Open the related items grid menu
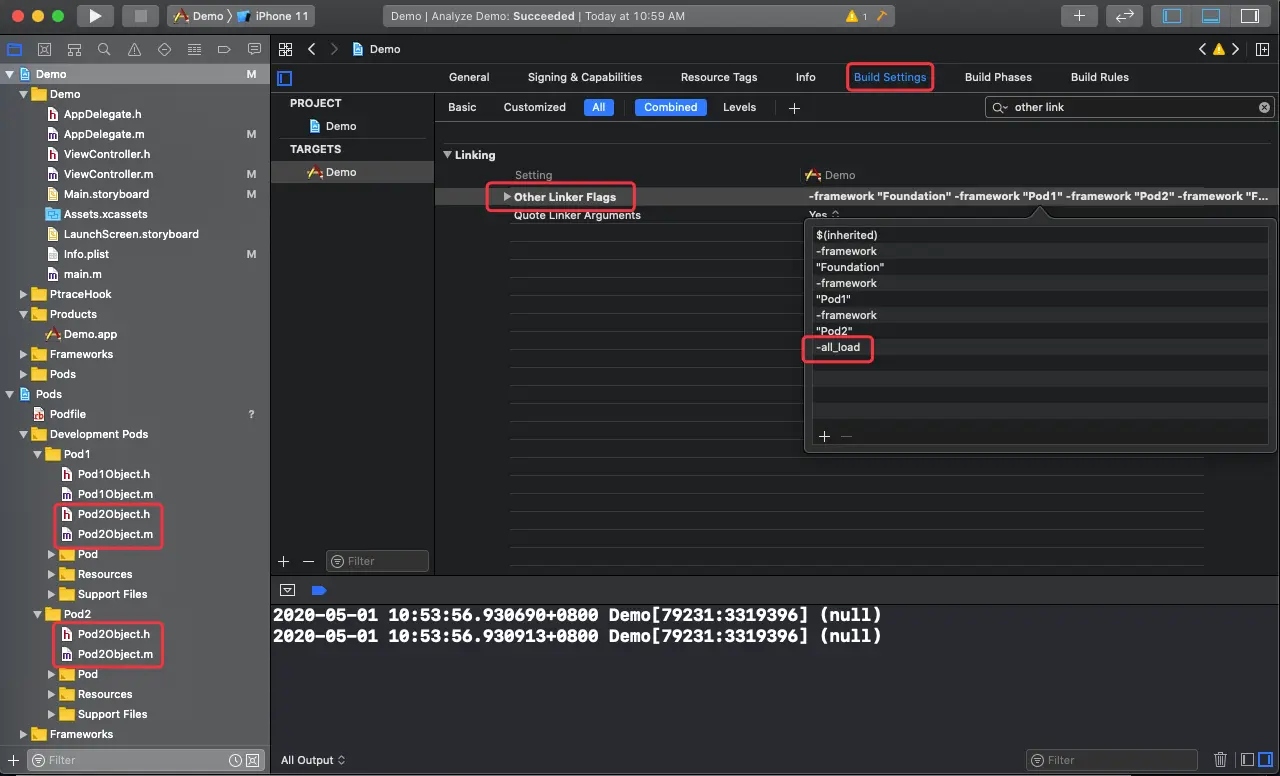Image resolution: width=1280 pixels, height=776 pixels. (x=285, y=49)
